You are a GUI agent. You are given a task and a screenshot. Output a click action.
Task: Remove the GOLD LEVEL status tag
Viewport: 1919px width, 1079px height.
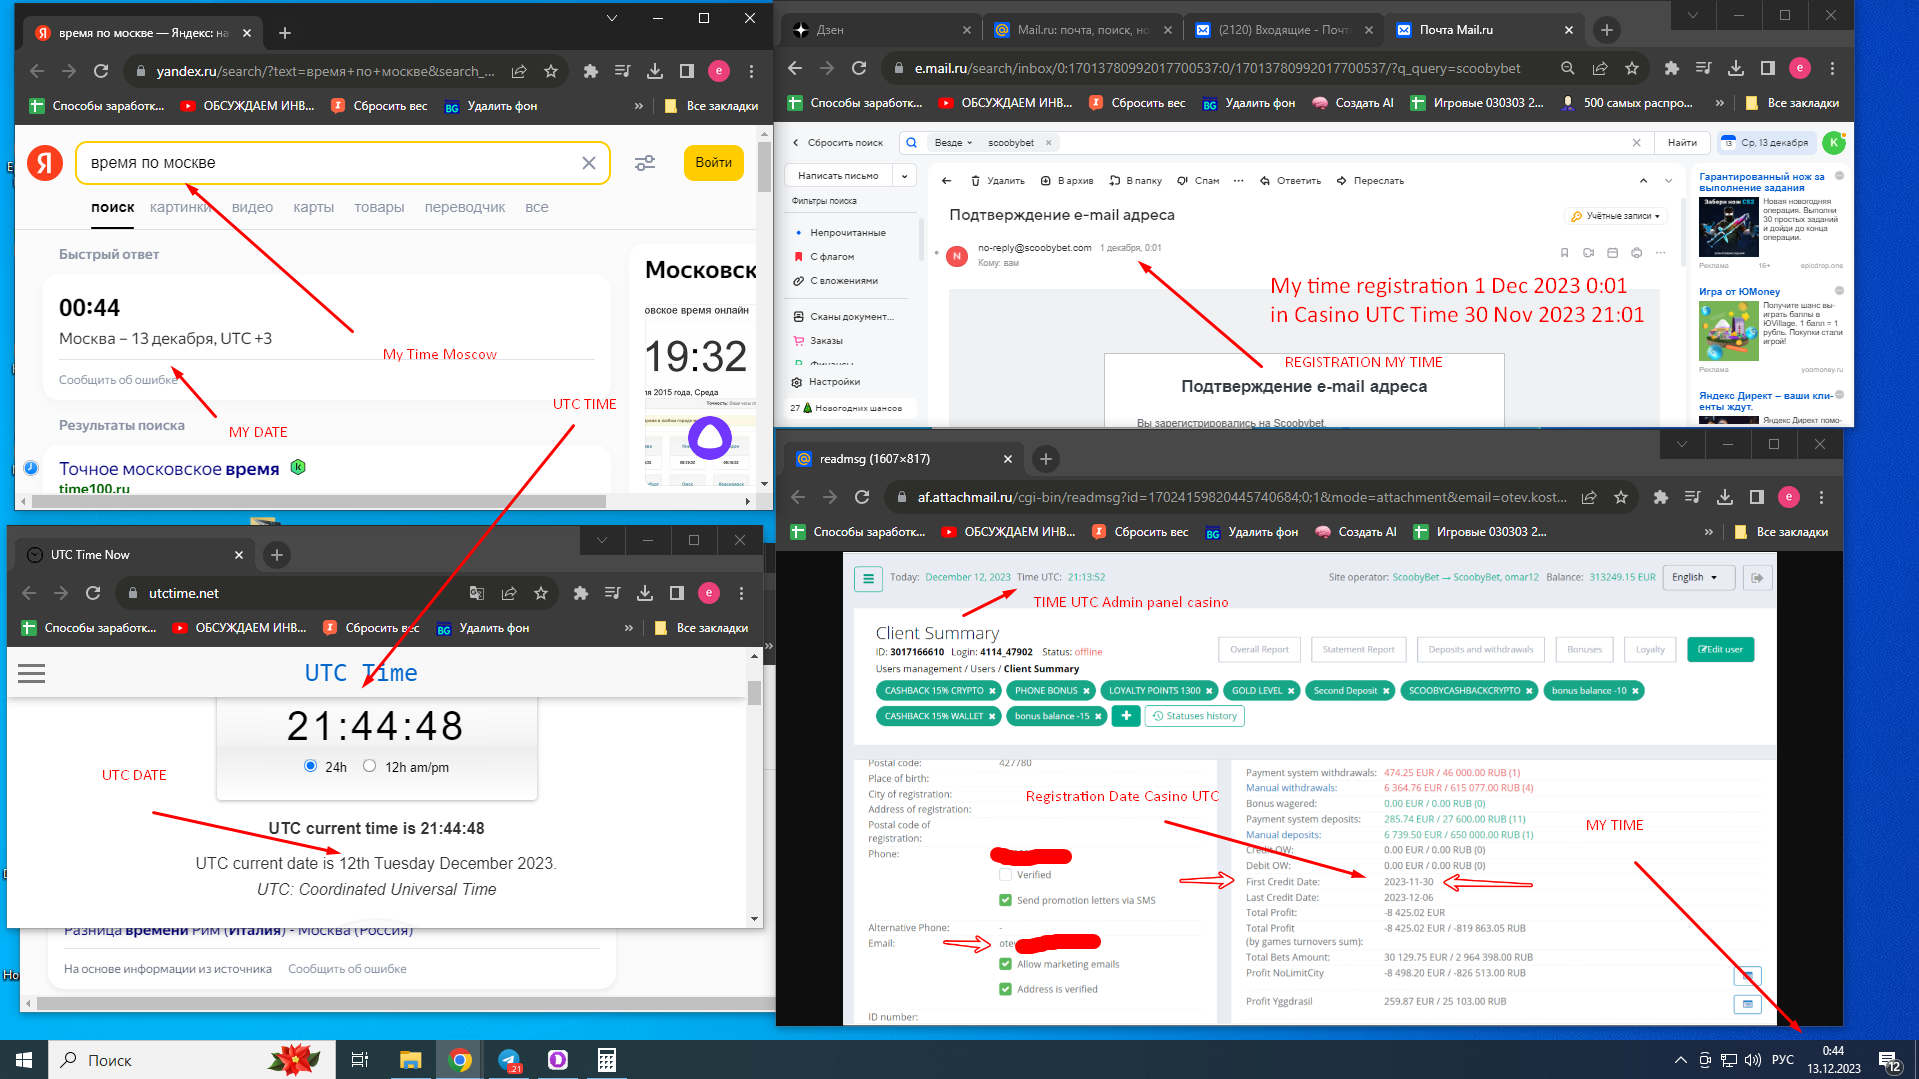pyautogui.click(x=1291, y=691)
